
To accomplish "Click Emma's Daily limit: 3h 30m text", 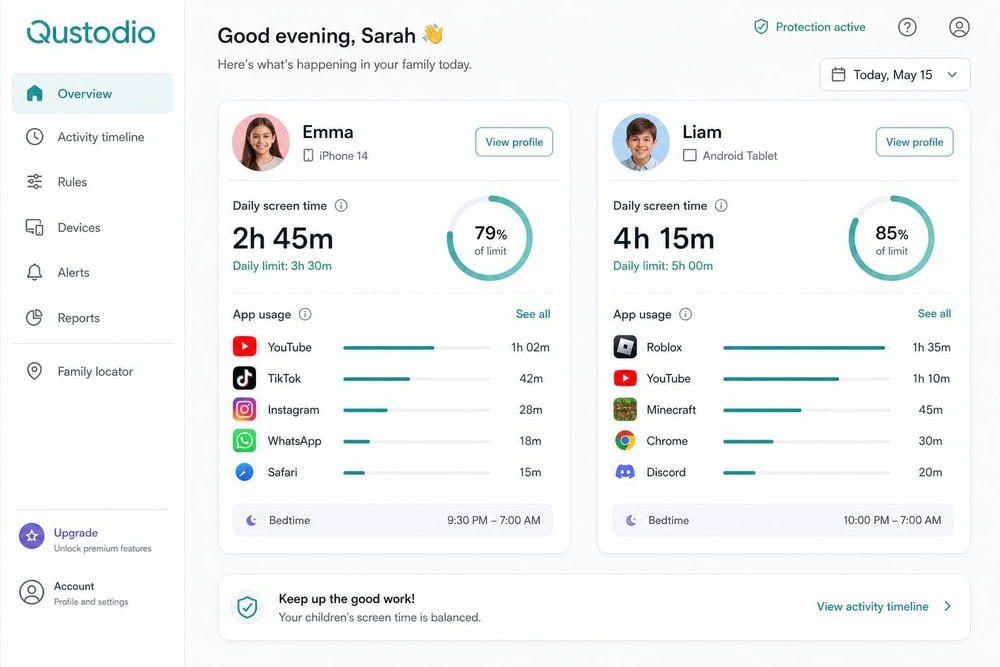I will pos(282,266).
